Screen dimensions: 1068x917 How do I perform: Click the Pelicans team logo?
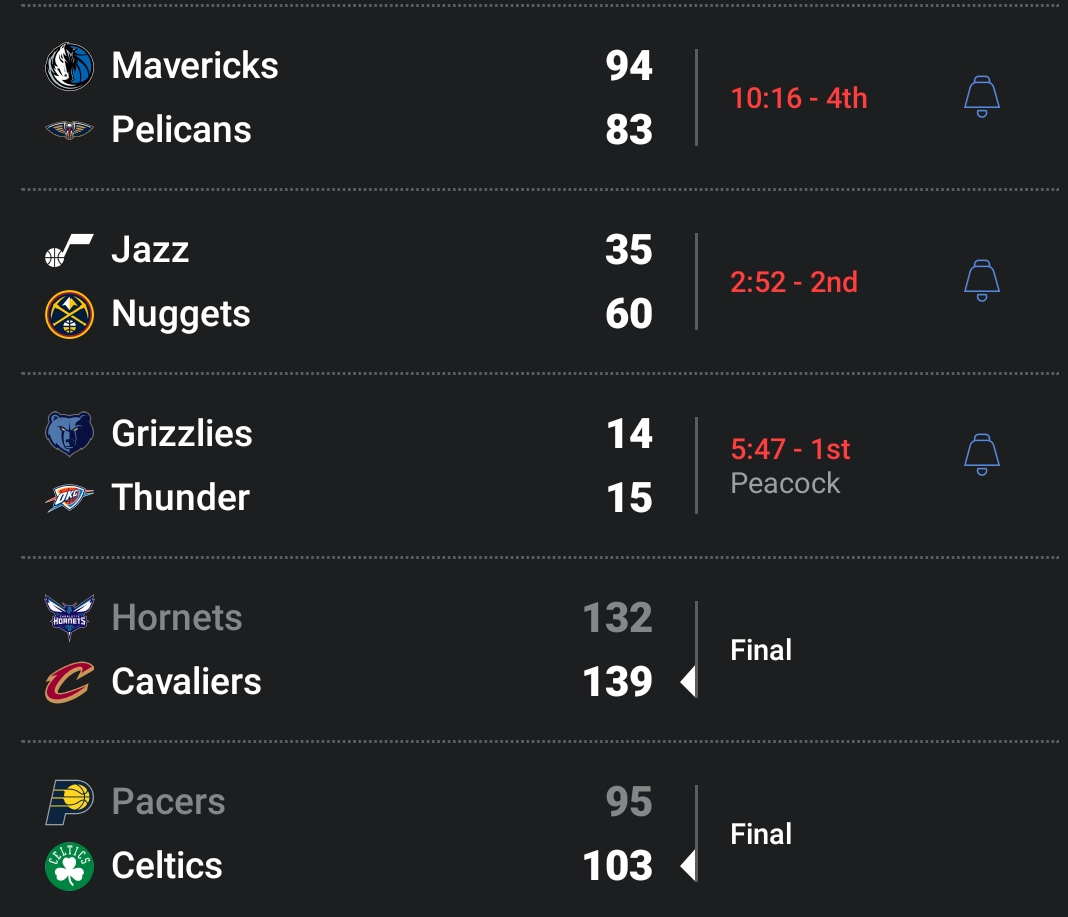coord(69,130)
